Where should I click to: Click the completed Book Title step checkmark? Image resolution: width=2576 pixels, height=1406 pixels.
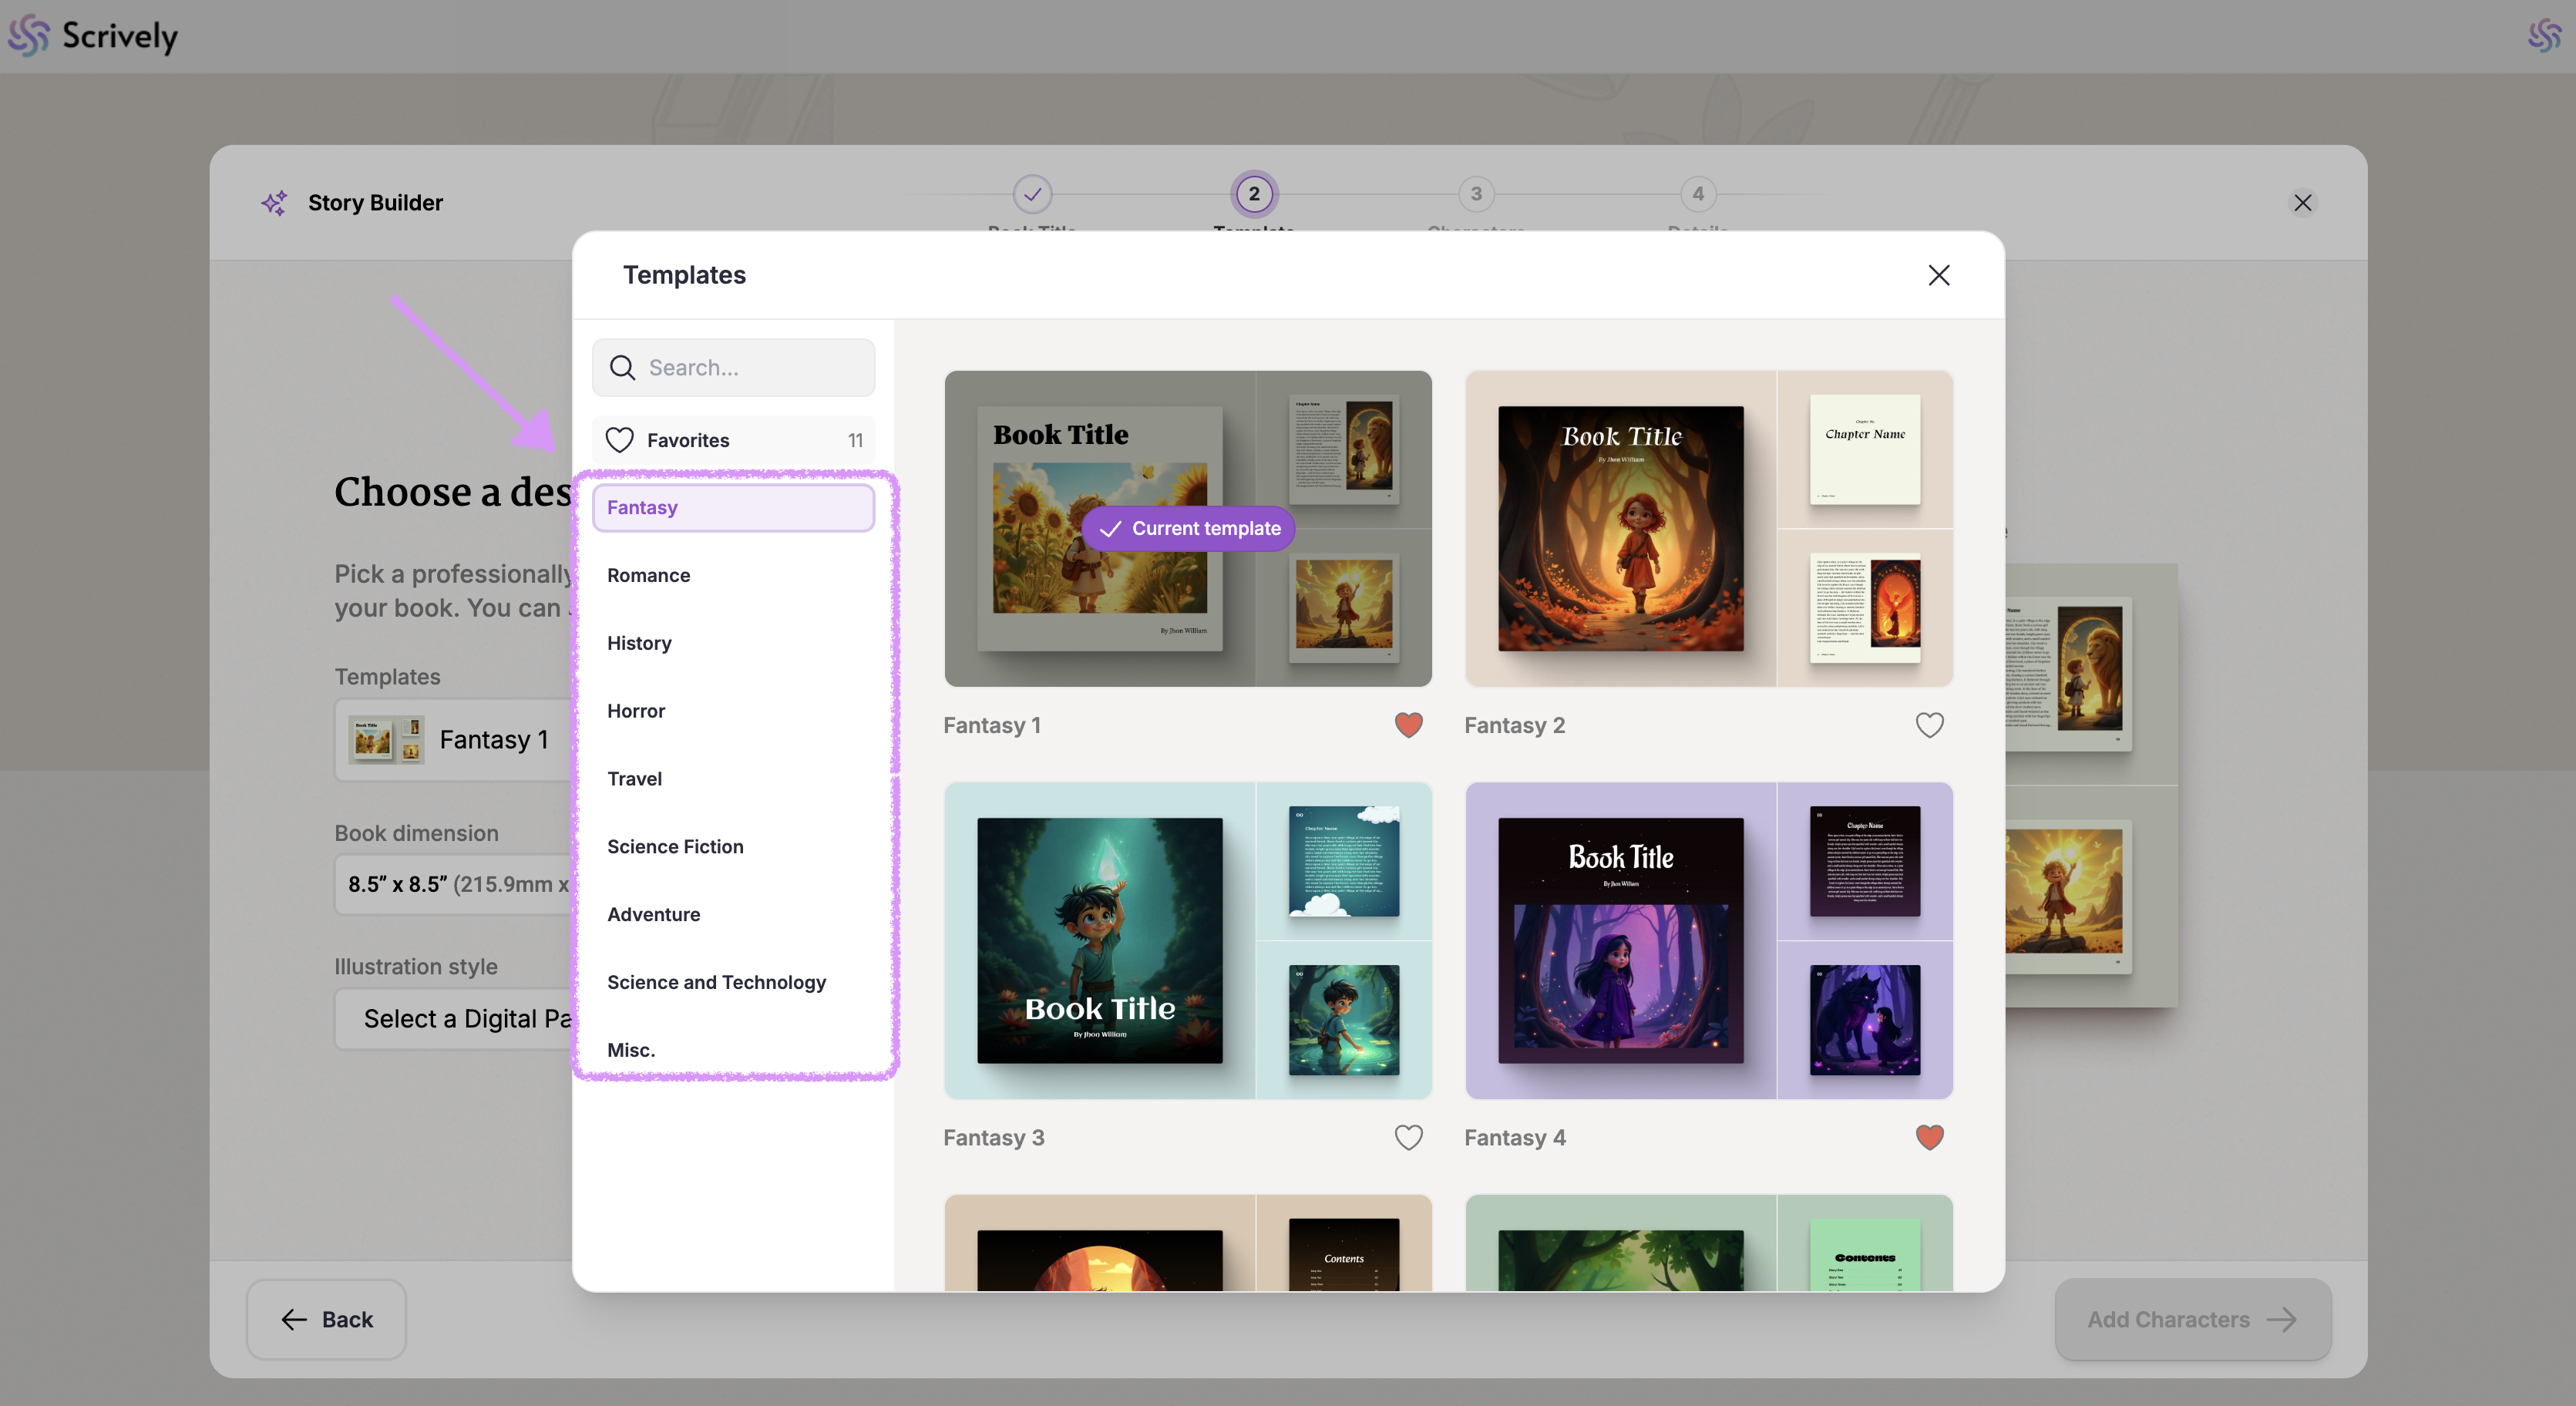pos(1032,194)
